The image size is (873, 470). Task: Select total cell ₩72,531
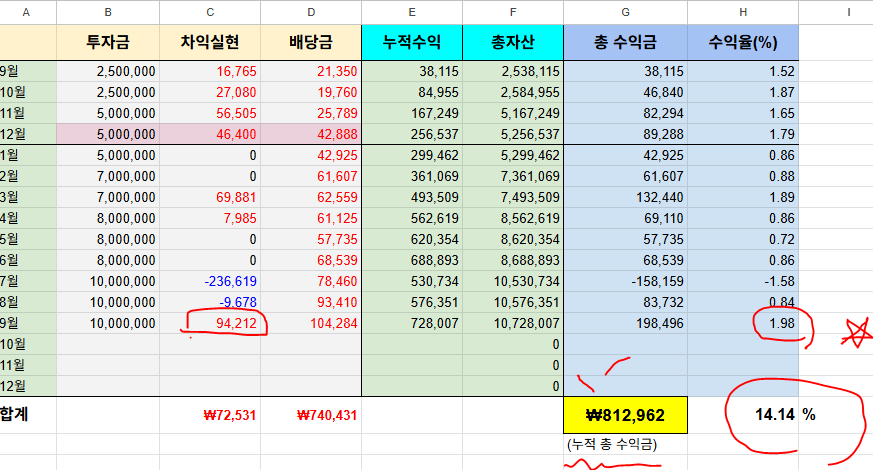210,415
